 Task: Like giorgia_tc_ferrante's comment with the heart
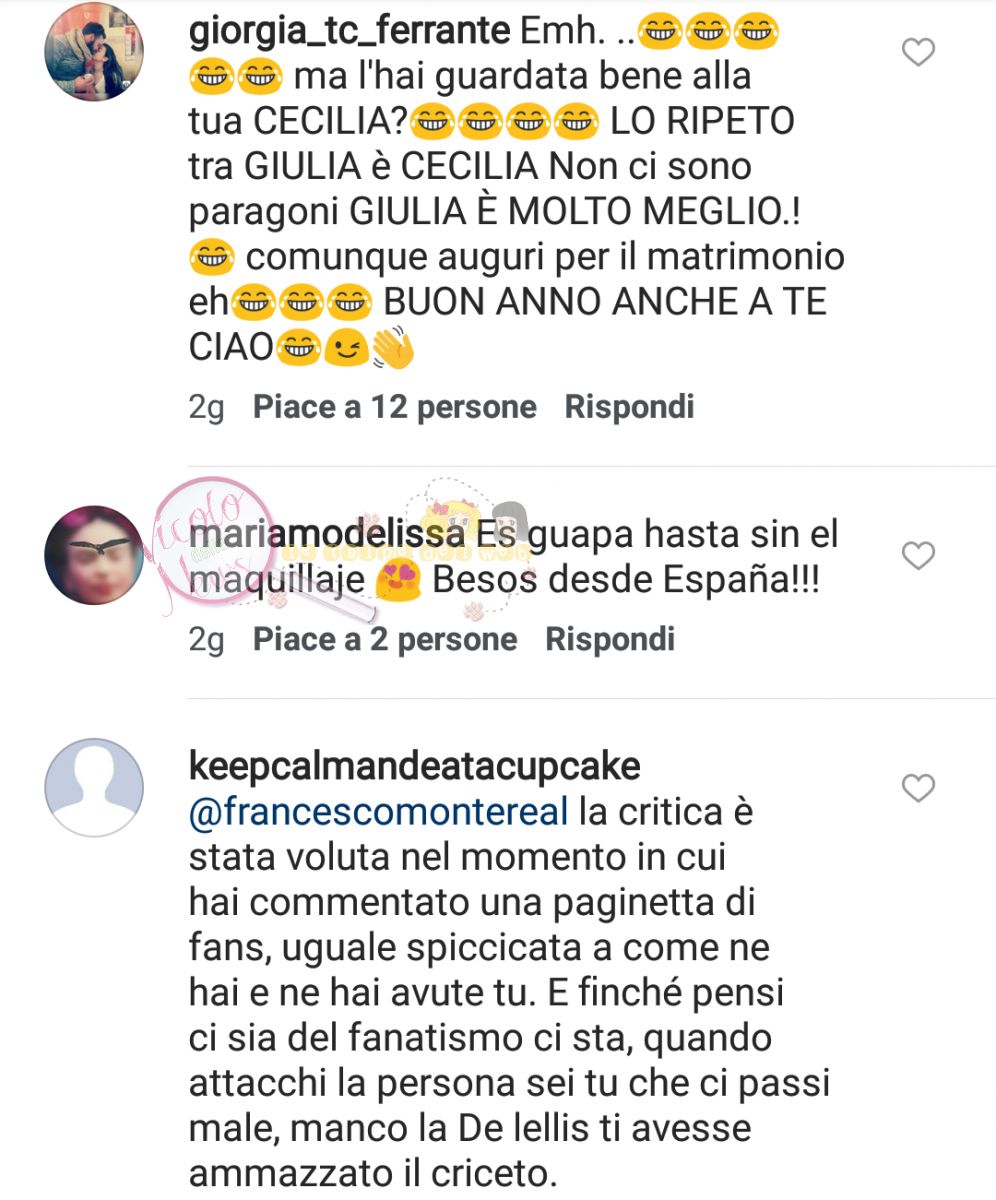coord(918,52)
